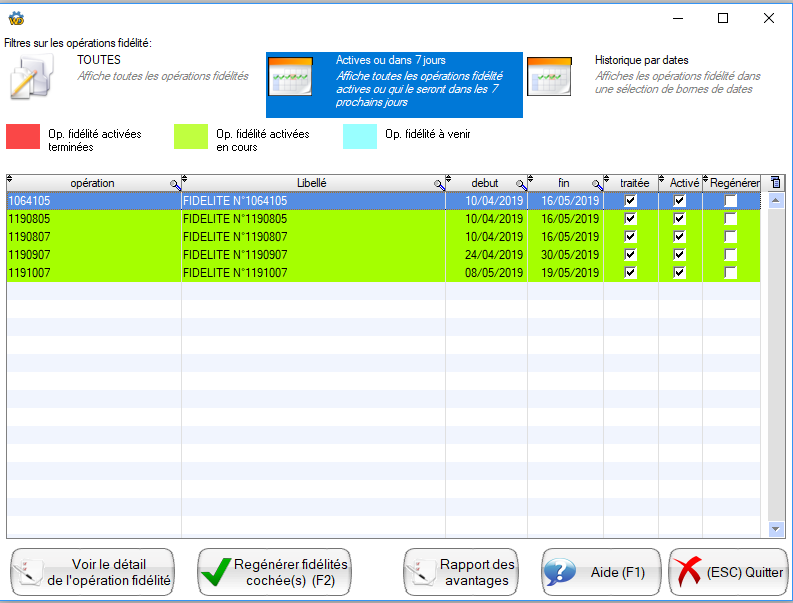The height and width of the screenshot is (603, 793).
Task: Click the sort arrows on the Regénérer column header
Action: click(x=705, y=181)
